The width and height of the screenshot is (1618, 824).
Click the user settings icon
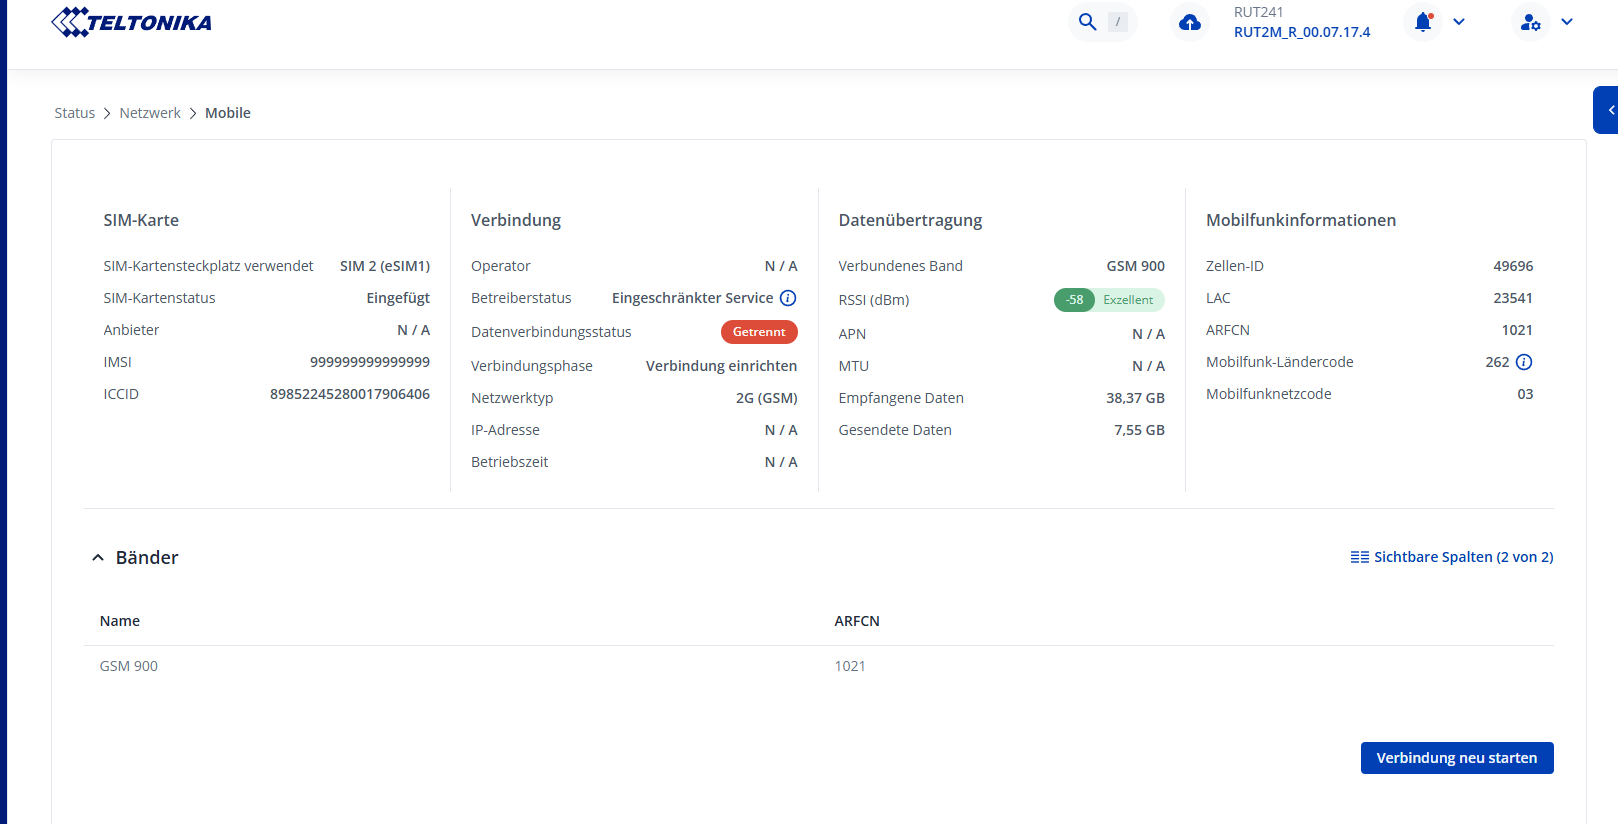[x=1530, y=22]
